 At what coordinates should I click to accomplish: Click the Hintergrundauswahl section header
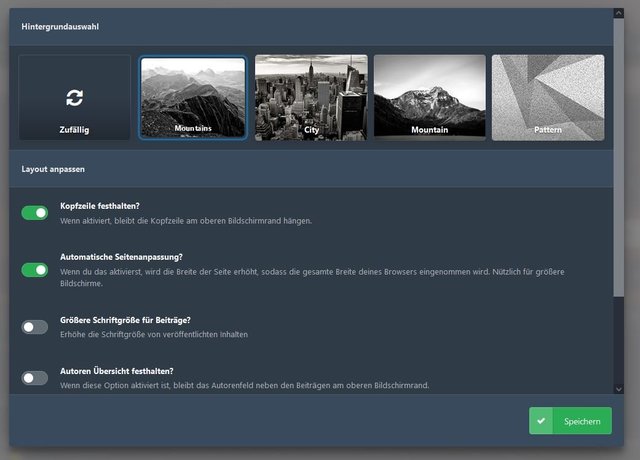60,26
